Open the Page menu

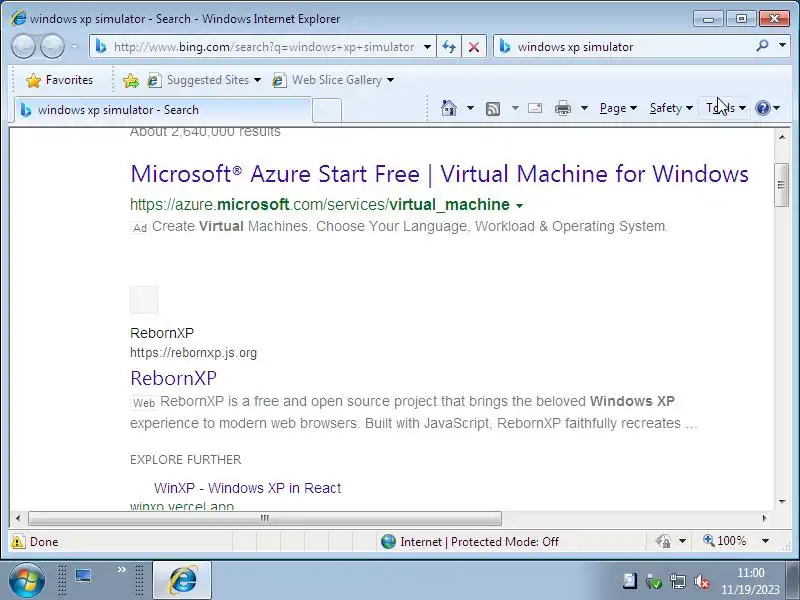point(618,108)
